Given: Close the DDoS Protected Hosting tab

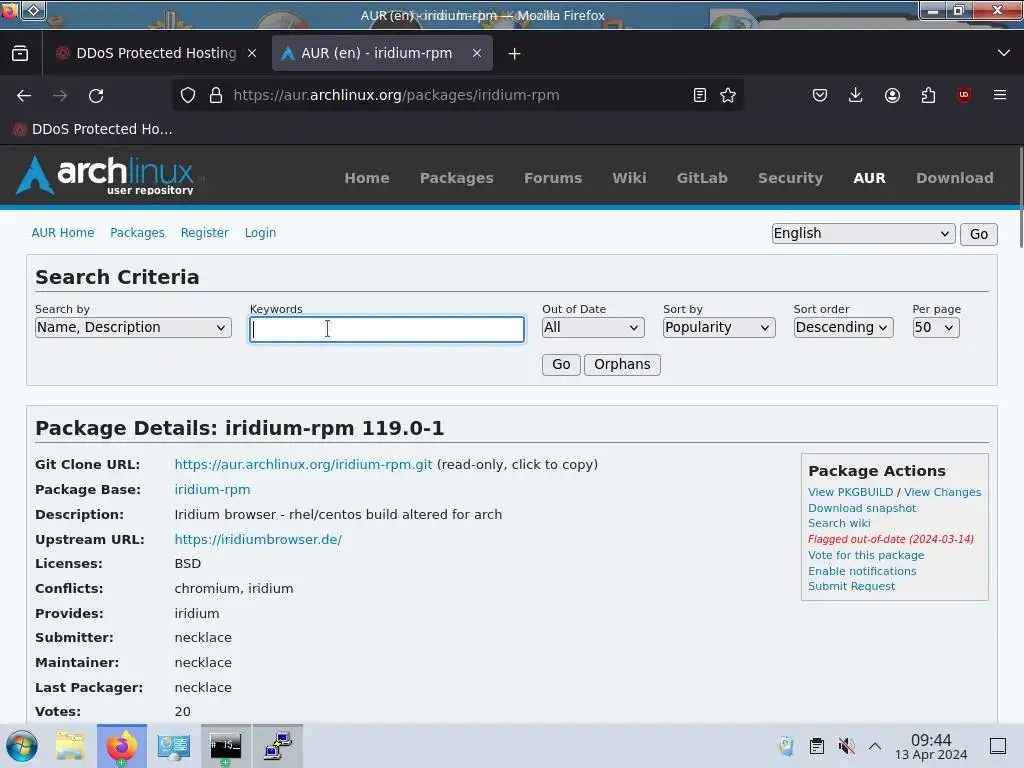Looking at the screenshot, I should (252, 54).
